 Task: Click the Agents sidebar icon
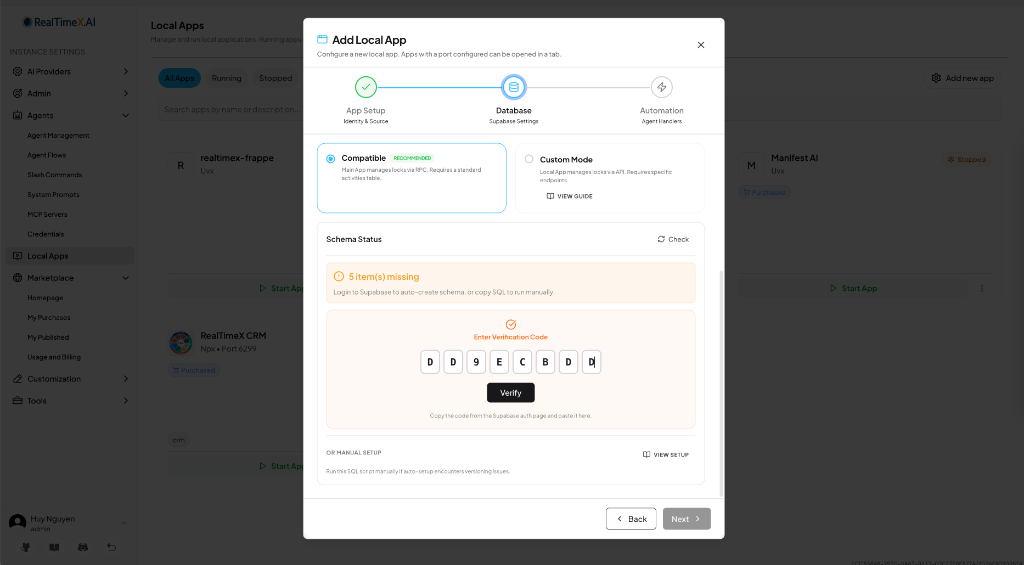tap(18, 115)
